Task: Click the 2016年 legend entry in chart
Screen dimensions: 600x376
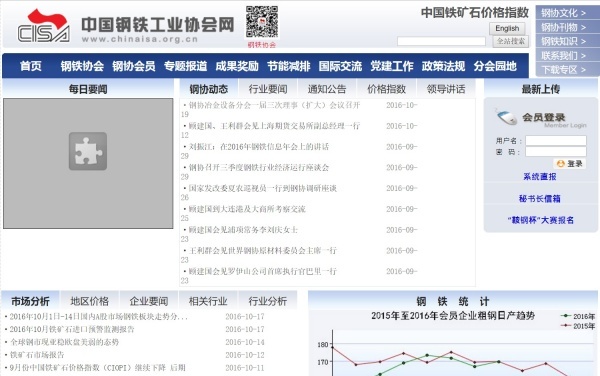Action: click(x=578, y=316)
